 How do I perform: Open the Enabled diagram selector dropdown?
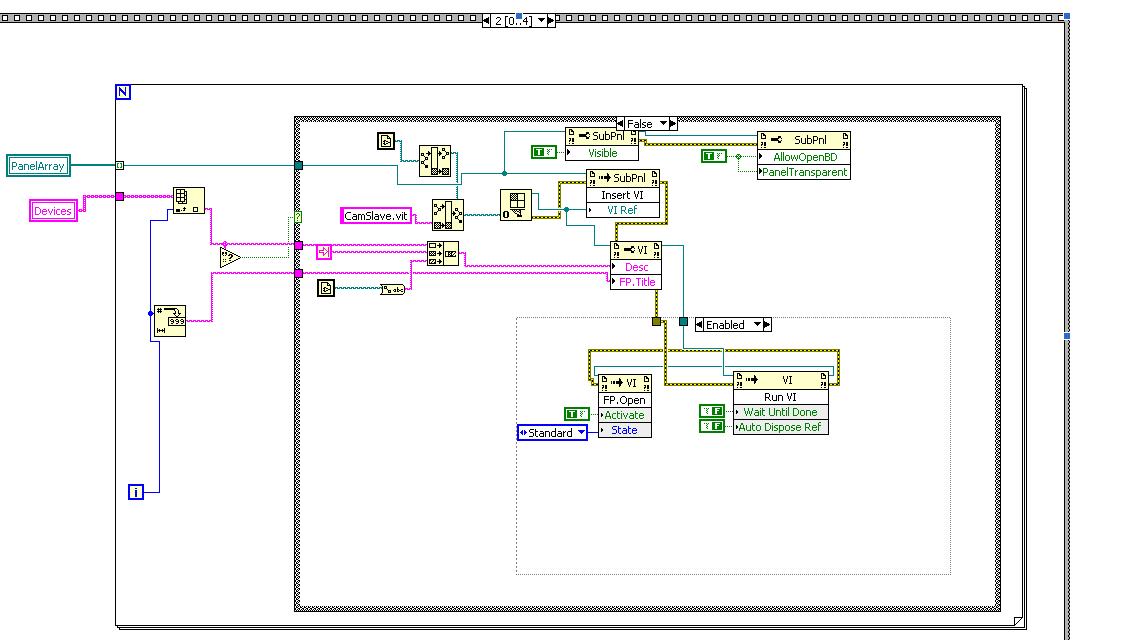pyautogui.click(x=757, y=325)
